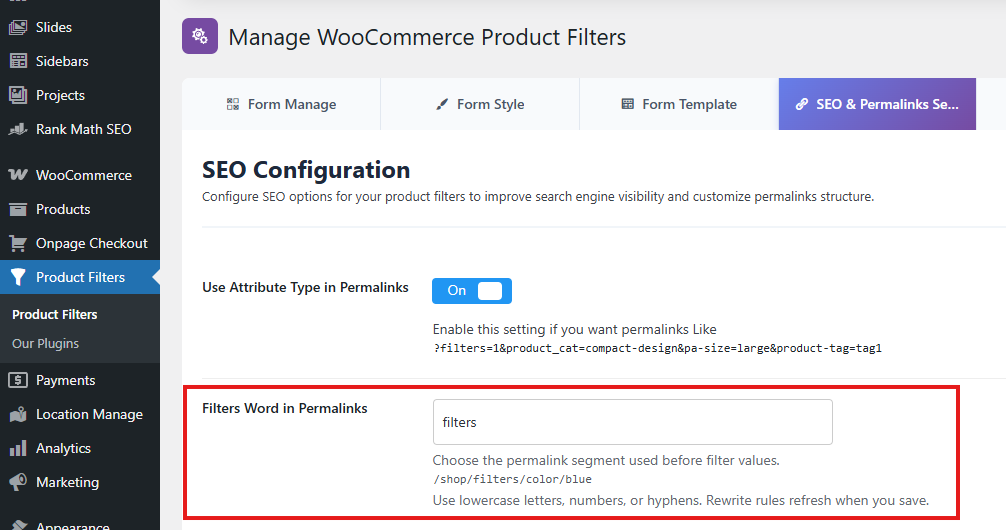1006x530 pixels.
Task: Click 'Enable this setting if you want' description
Action: click(574, 329)
